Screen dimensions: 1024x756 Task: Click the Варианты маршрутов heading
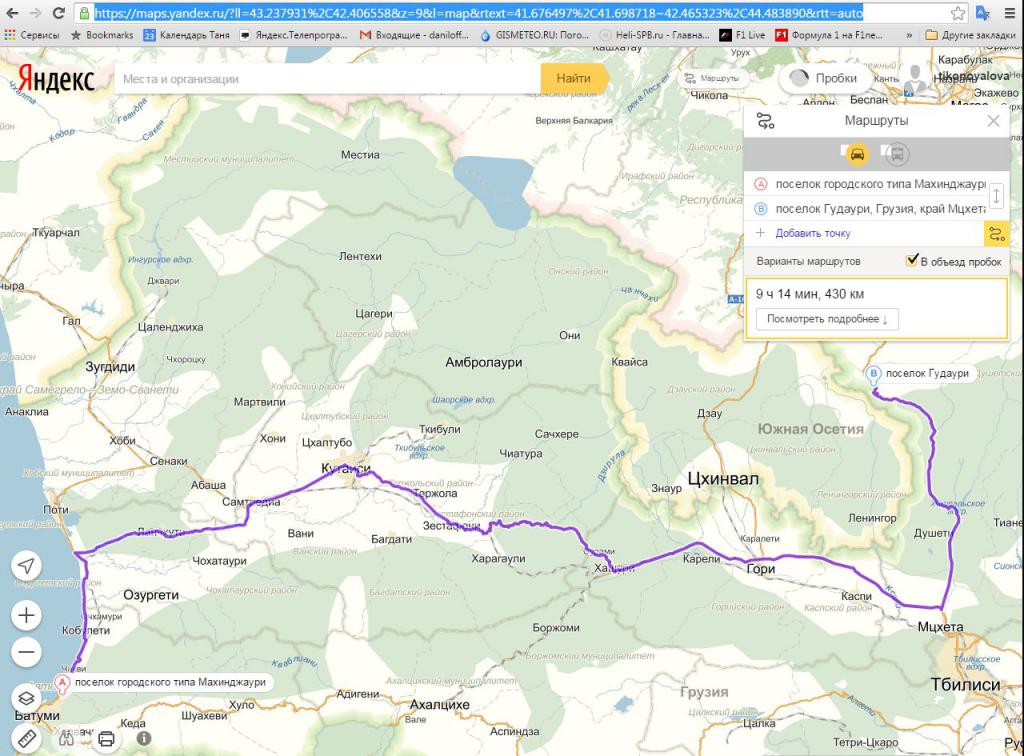(808, 261)
